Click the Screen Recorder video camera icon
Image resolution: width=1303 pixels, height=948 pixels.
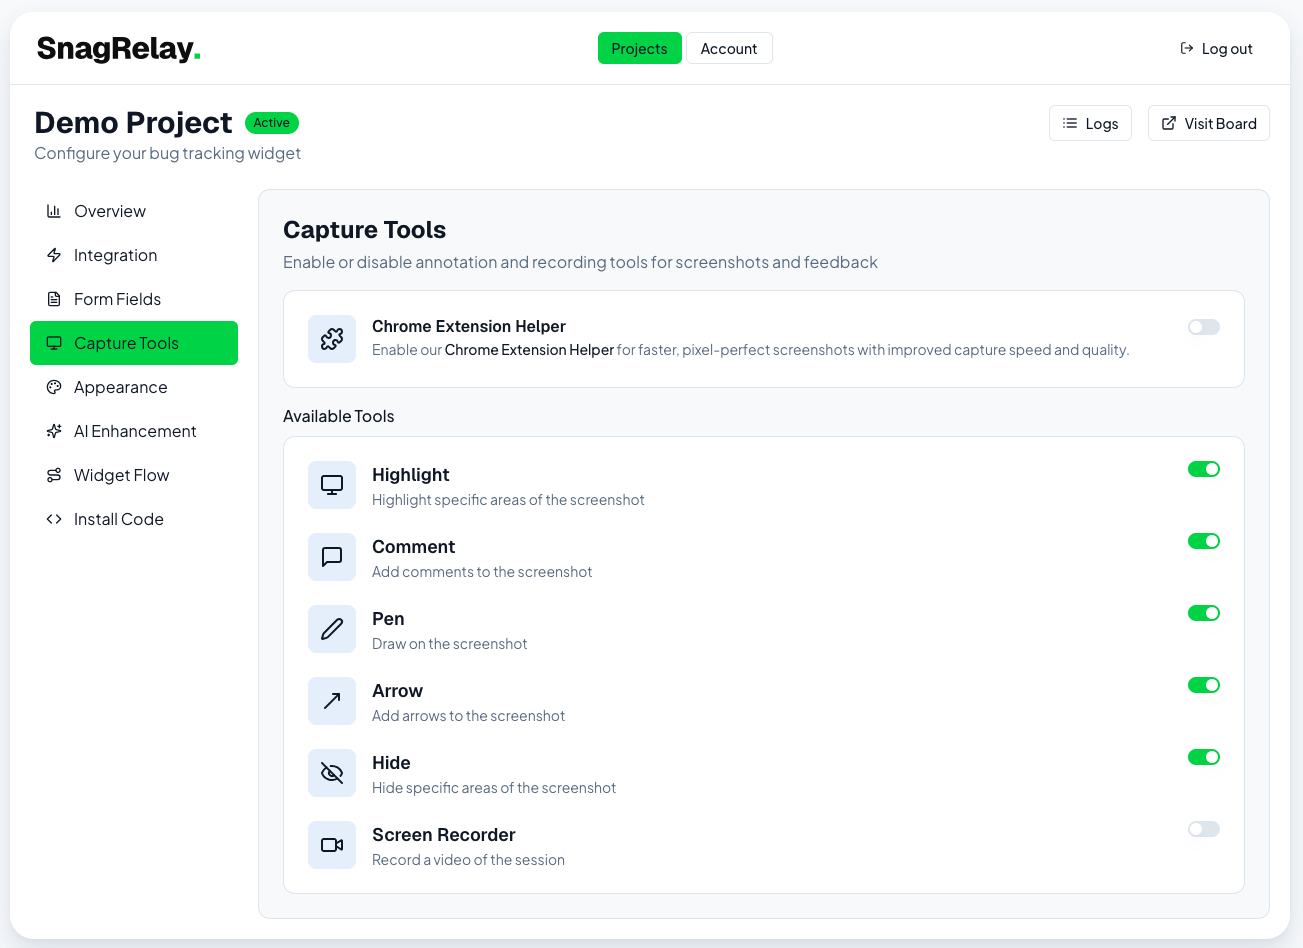(x=332, y=845)
